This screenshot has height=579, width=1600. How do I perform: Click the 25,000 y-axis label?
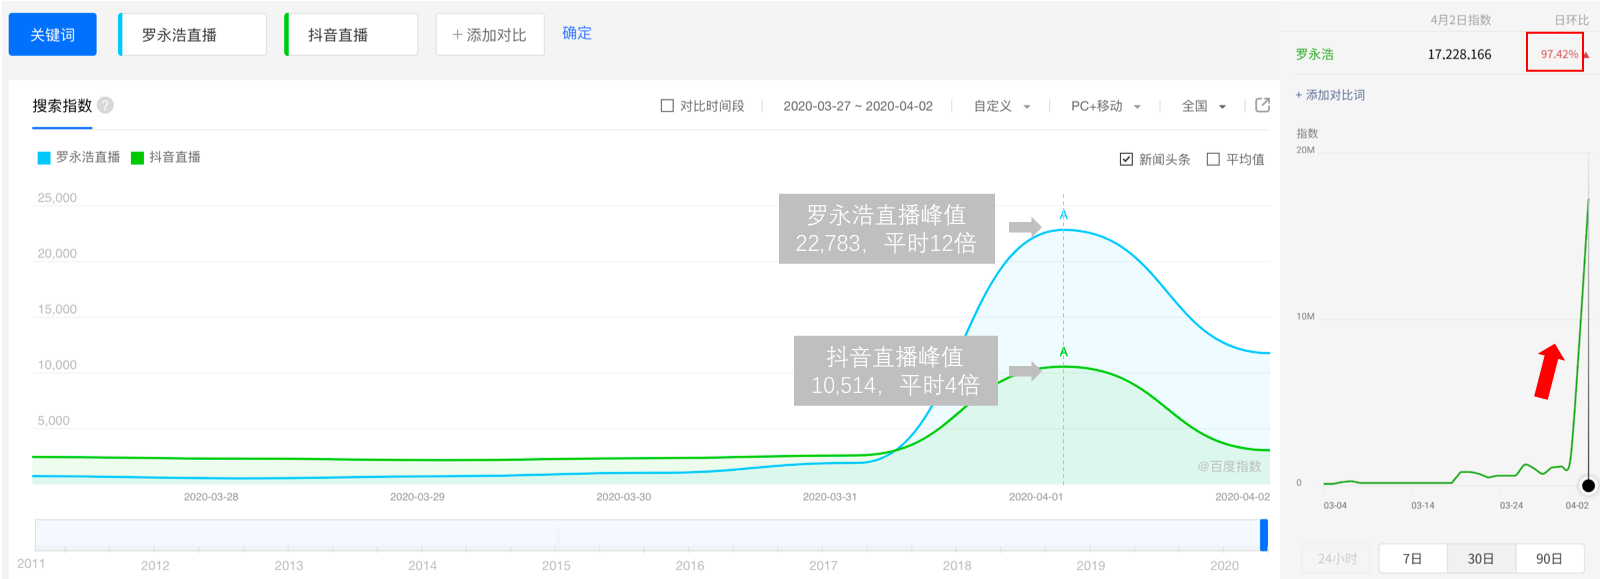tap(57, 198)
